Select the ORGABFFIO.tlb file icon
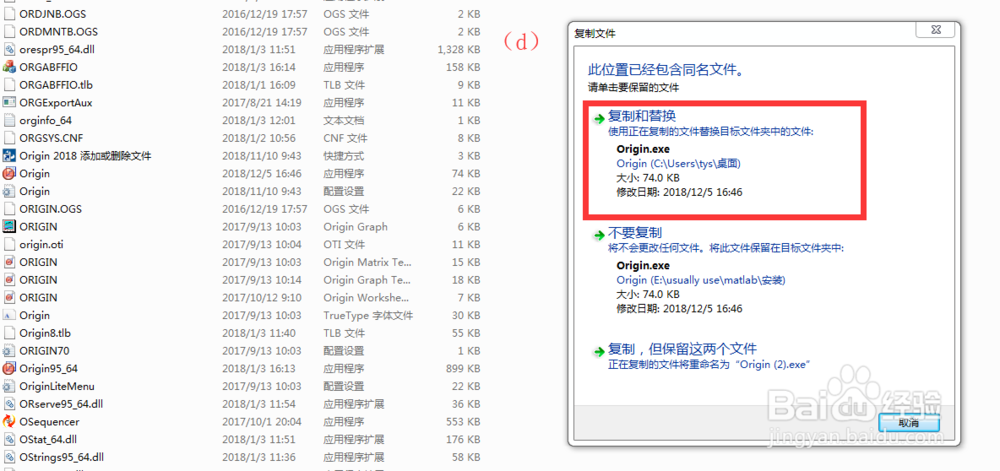The height and width of the screenshot is (471, 1000). [x=9, y=84]
